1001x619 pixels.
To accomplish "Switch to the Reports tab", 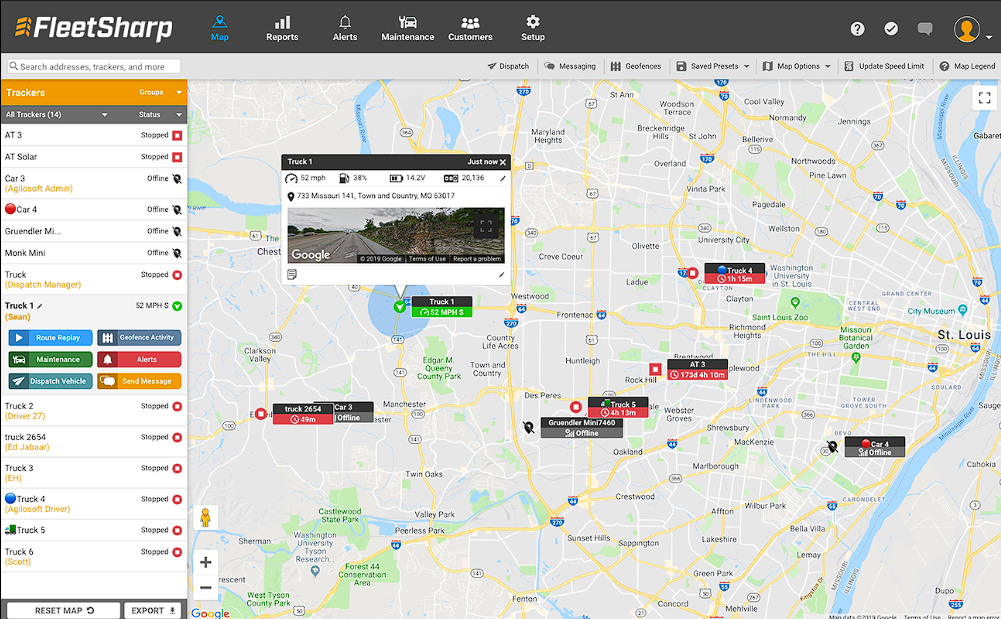I will pos(282,27).
